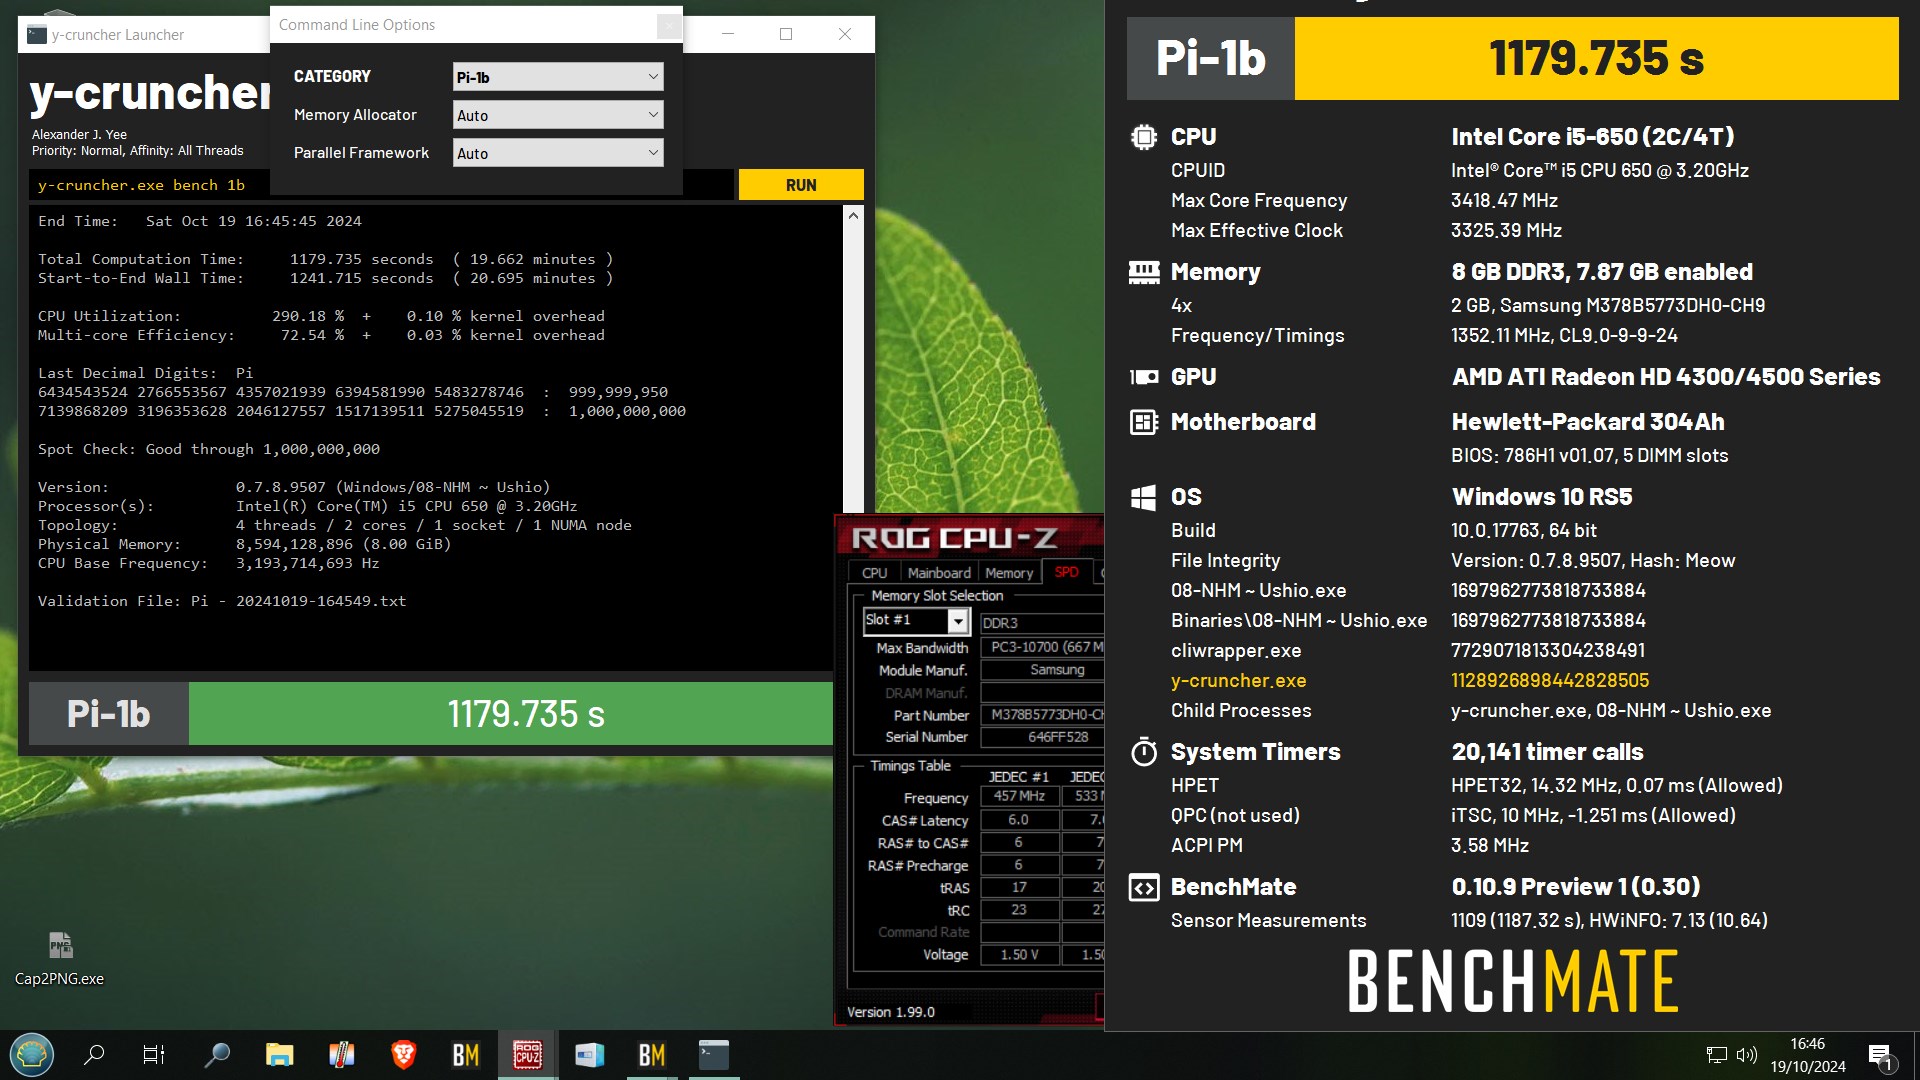Open the blue magnifier app on taskbar

click(x=217, y=1054)
